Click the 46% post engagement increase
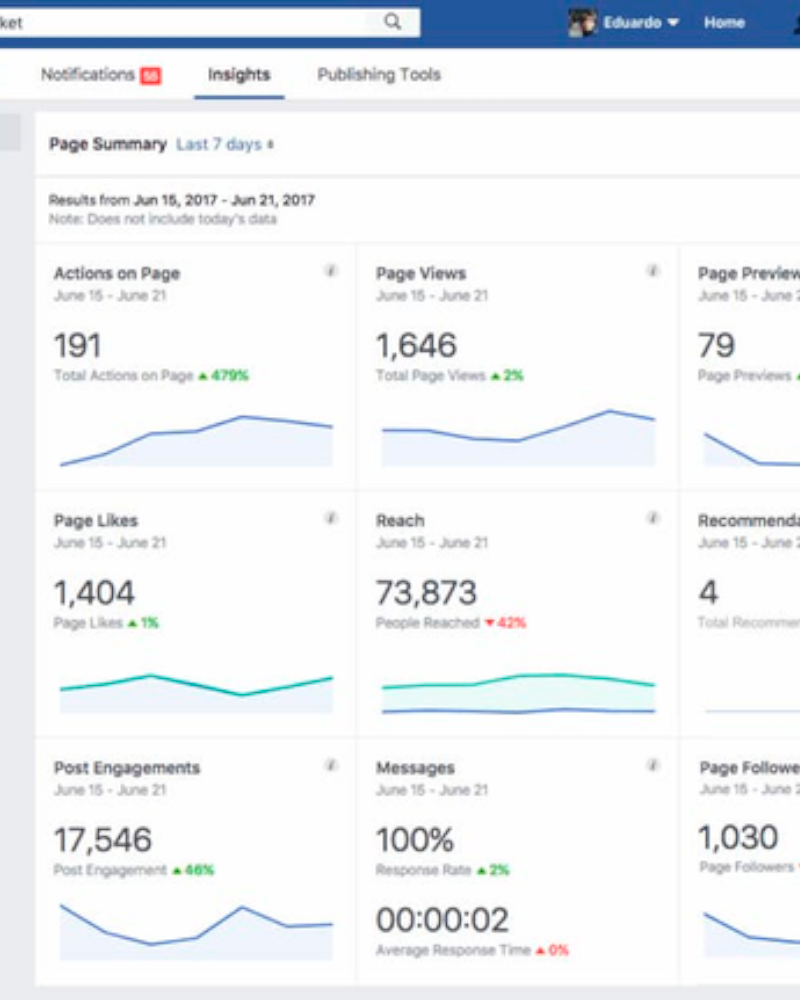 tap(193, 870)
